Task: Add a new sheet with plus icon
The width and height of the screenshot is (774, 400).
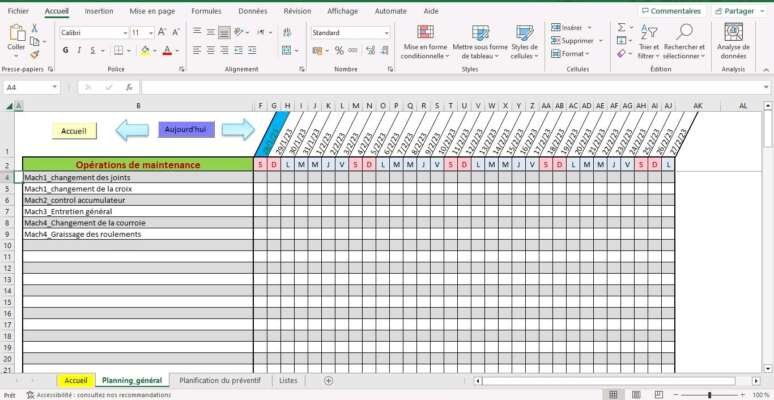Action: [x=329, y=381]
